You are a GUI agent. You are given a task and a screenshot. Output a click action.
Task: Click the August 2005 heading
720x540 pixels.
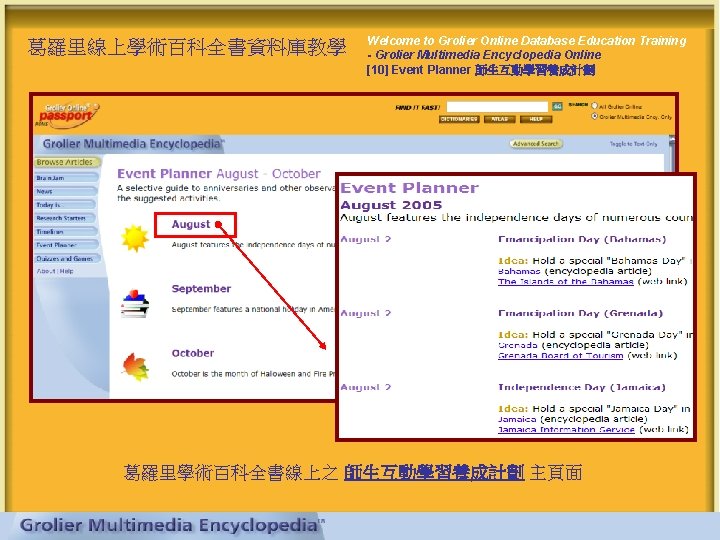[x=391, y=205]
